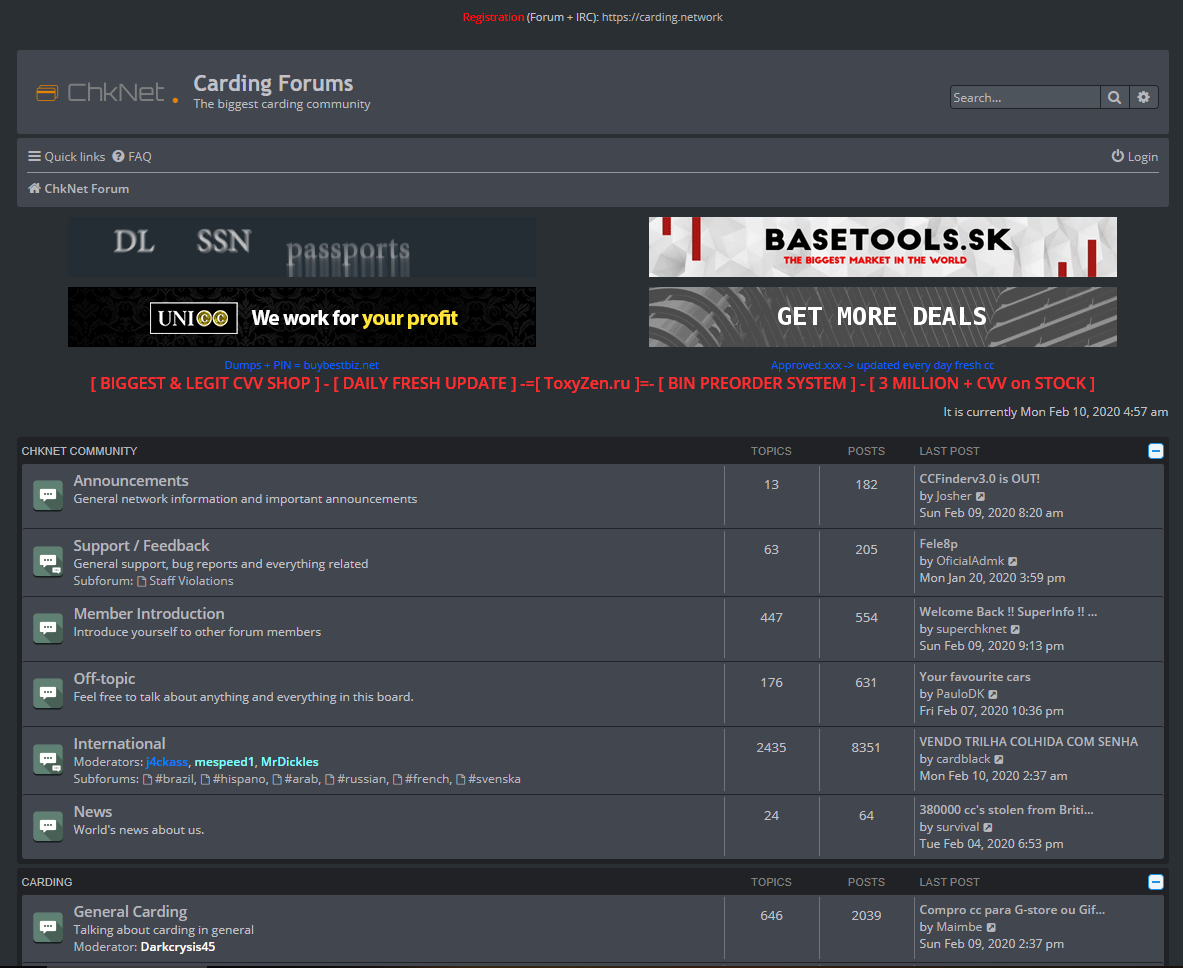Open the Quick links menu

66,156
